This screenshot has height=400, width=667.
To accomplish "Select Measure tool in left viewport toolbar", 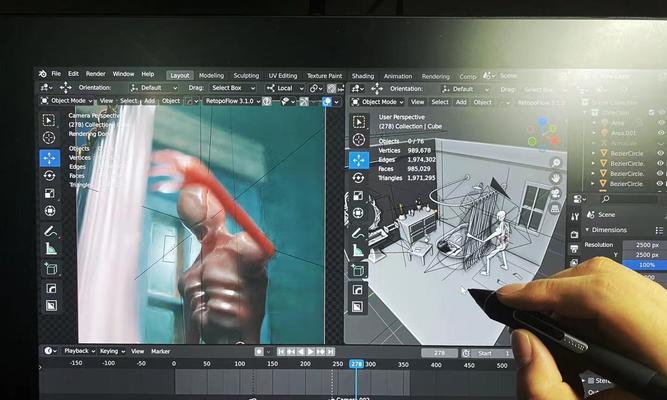I will click(x=51, y=249).
